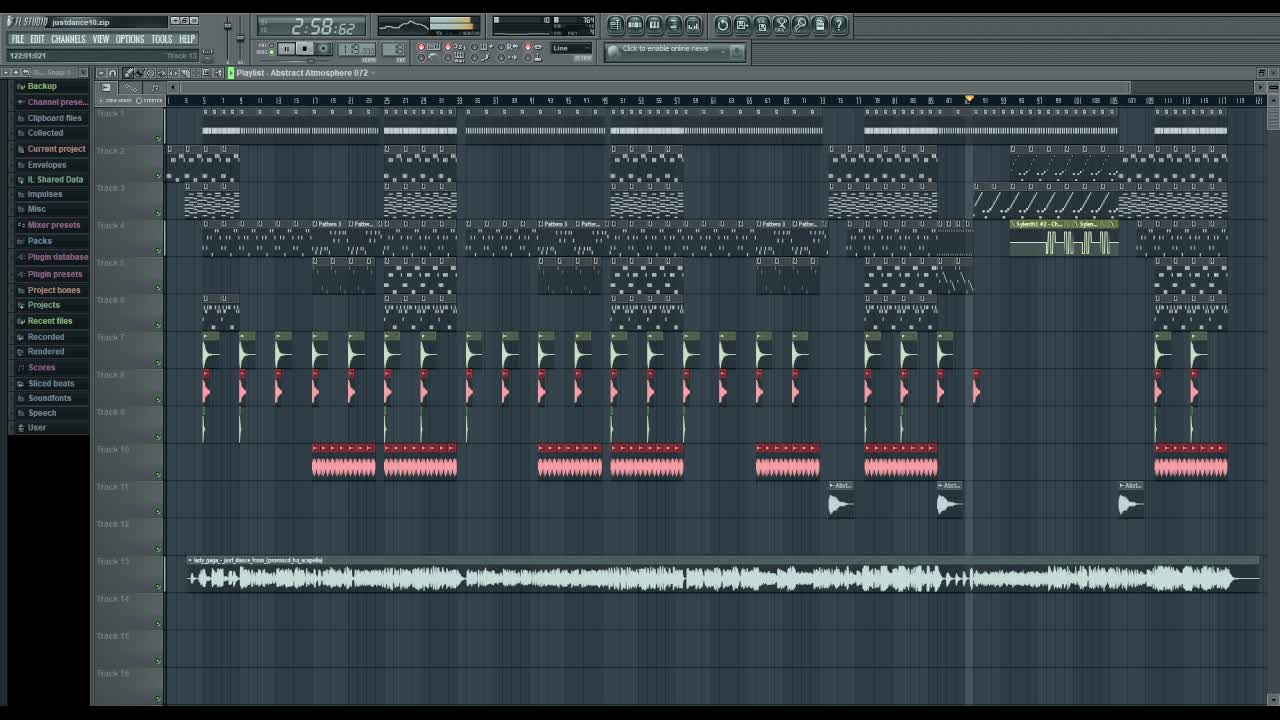Screen dimensions: 1280x720
Task: Mute Track 2 using its green LED
Action: [158, 176]
